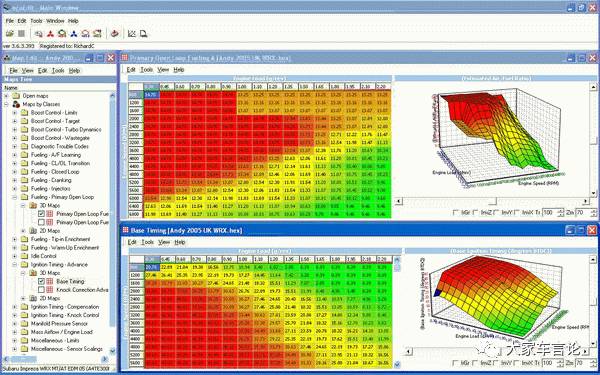Click the red ECU flash toolbar icon
This screenshot has height=375, width=600.
(x=114, y=34)
